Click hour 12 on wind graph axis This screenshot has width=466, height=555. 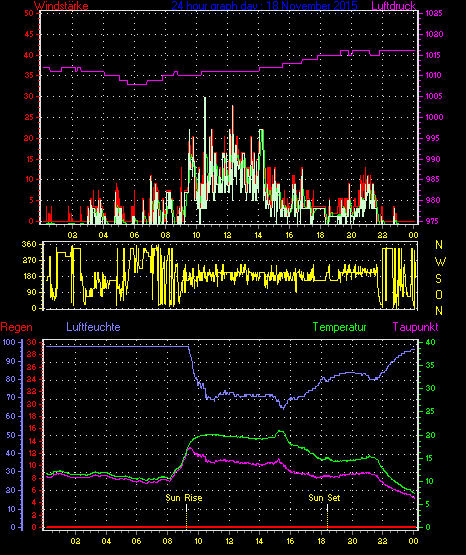(227, 235)
